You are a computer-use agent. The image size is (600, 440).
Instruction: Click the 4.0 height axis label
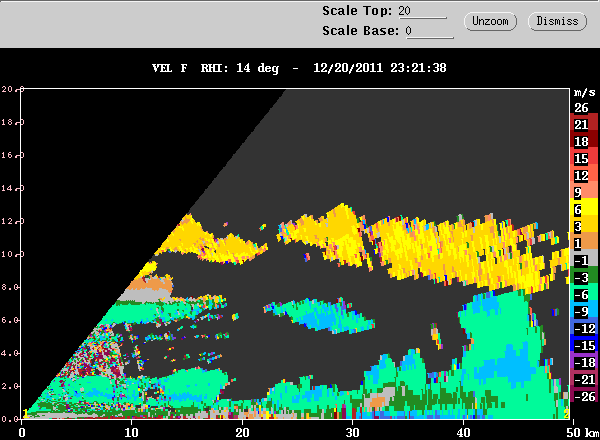(9, 353)
